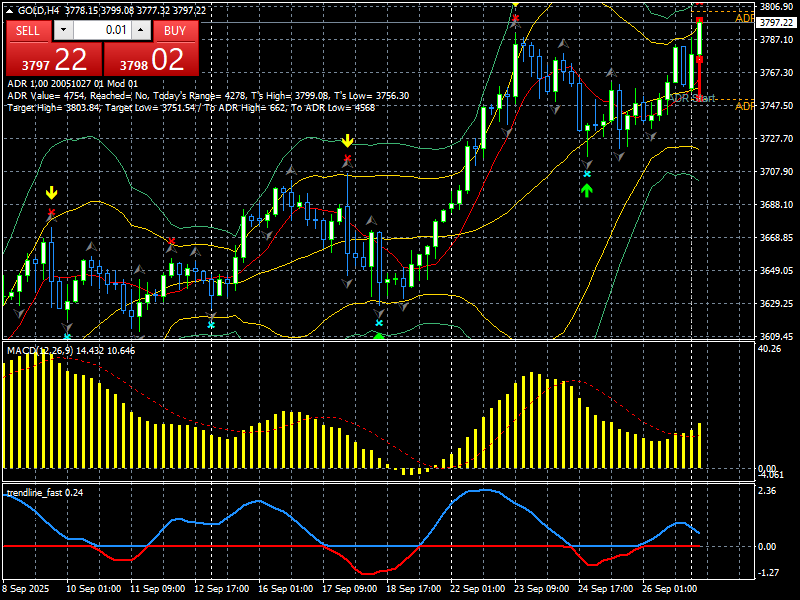Click the ADR Start label on the chart
Image resolution: width=800 pixels, height=600 pixels.
pos(692,98)
